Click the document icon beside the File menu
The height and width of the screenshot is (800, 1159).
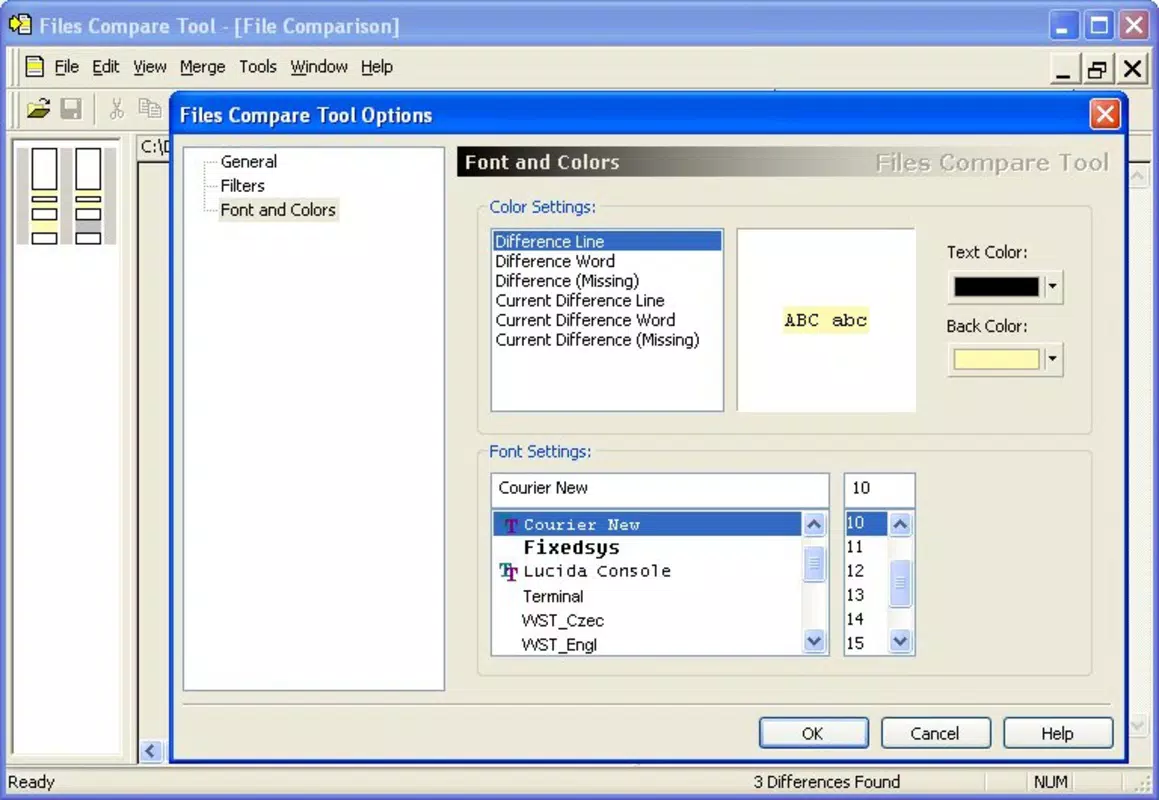34,67
